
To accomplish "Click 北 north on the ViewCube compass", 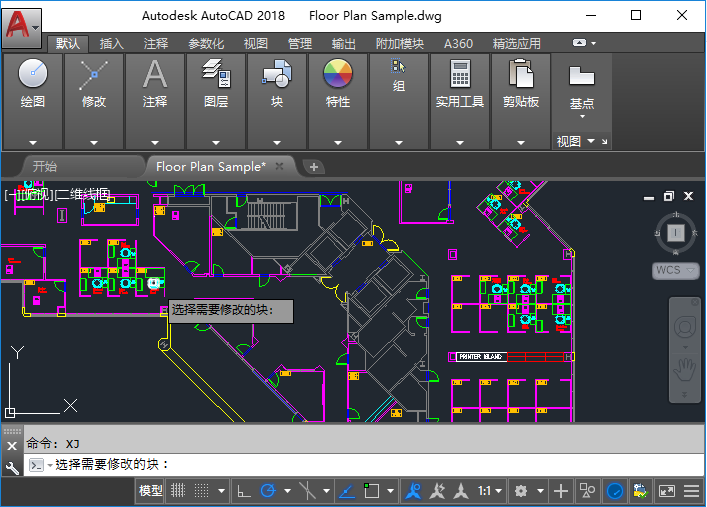I will 676,215.
